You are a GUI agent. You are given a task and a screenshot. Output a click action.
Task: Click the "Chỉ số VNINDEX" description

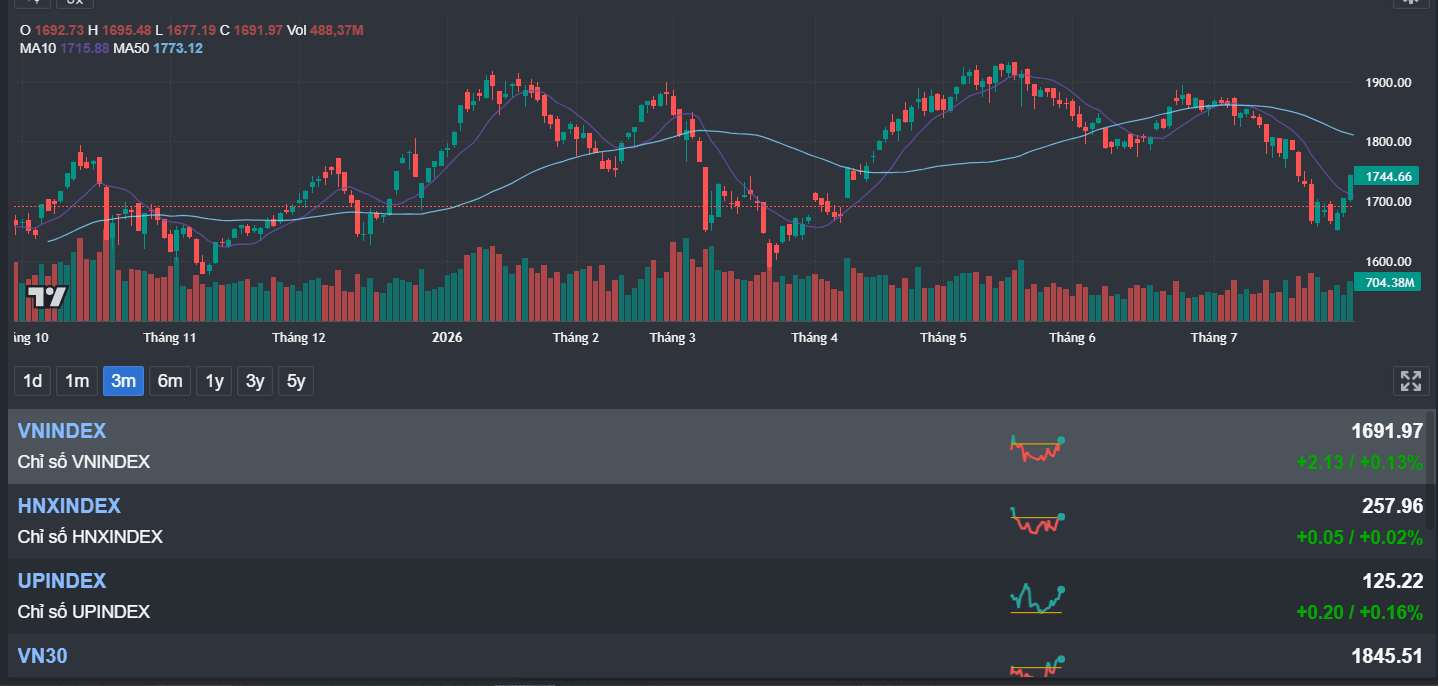[x=84, y=462]
